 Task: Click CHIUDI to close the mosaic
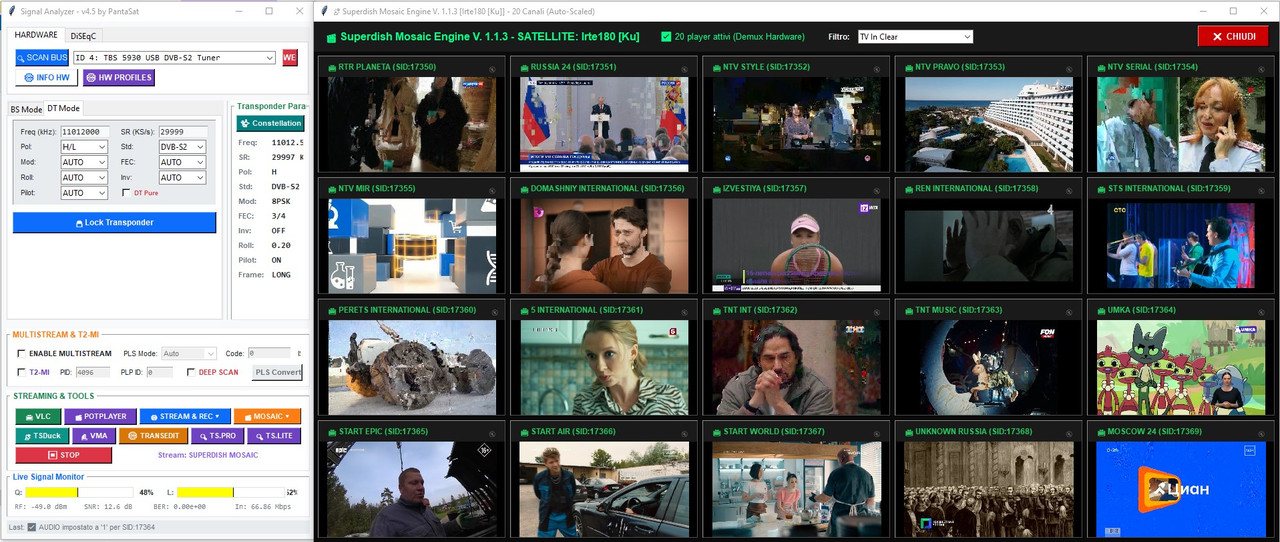coord(1233,36)
